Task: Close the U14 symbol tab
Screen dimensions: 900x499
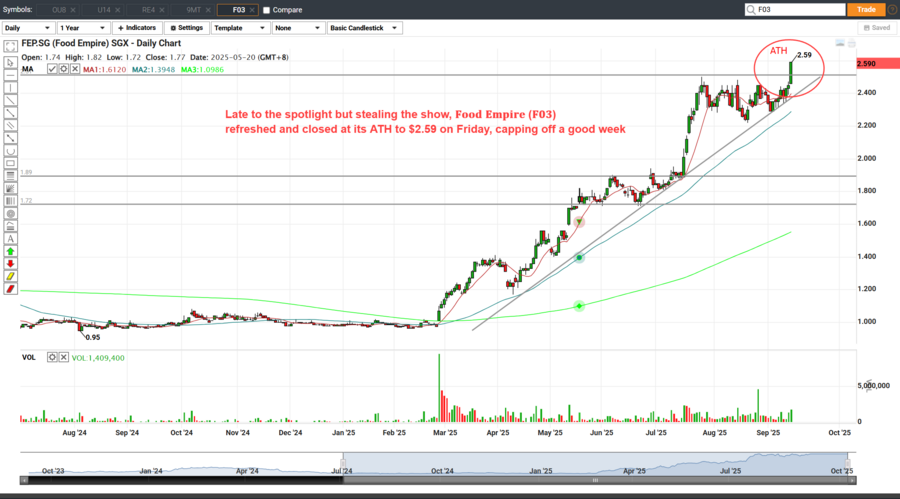Action: click(x=118, y=10)
